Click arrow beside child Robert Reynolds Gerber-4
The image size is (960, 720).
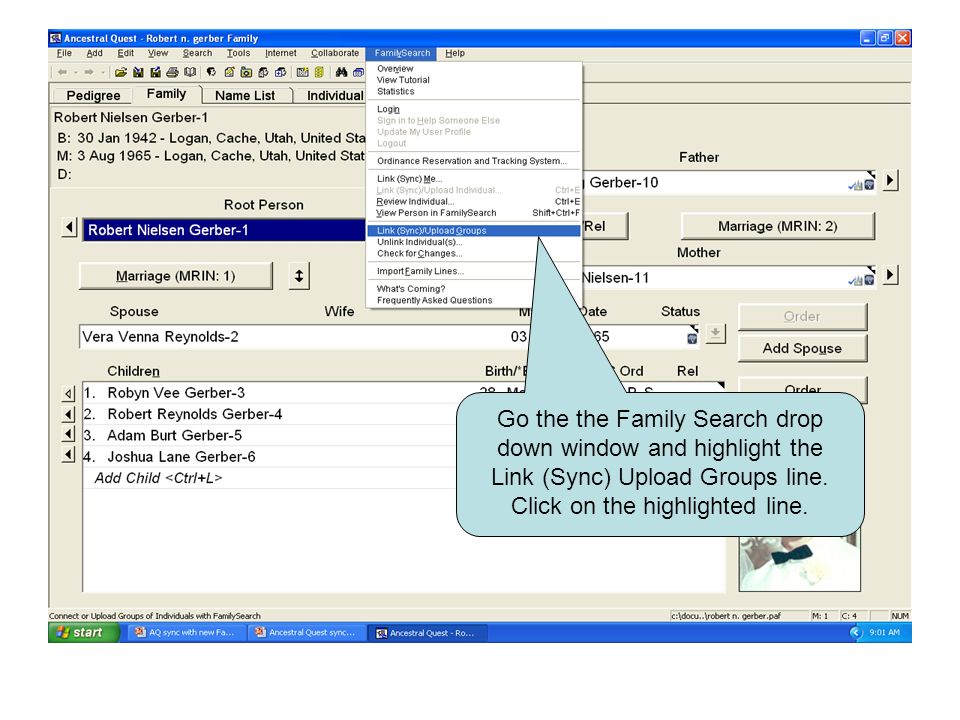coord(69,415)
